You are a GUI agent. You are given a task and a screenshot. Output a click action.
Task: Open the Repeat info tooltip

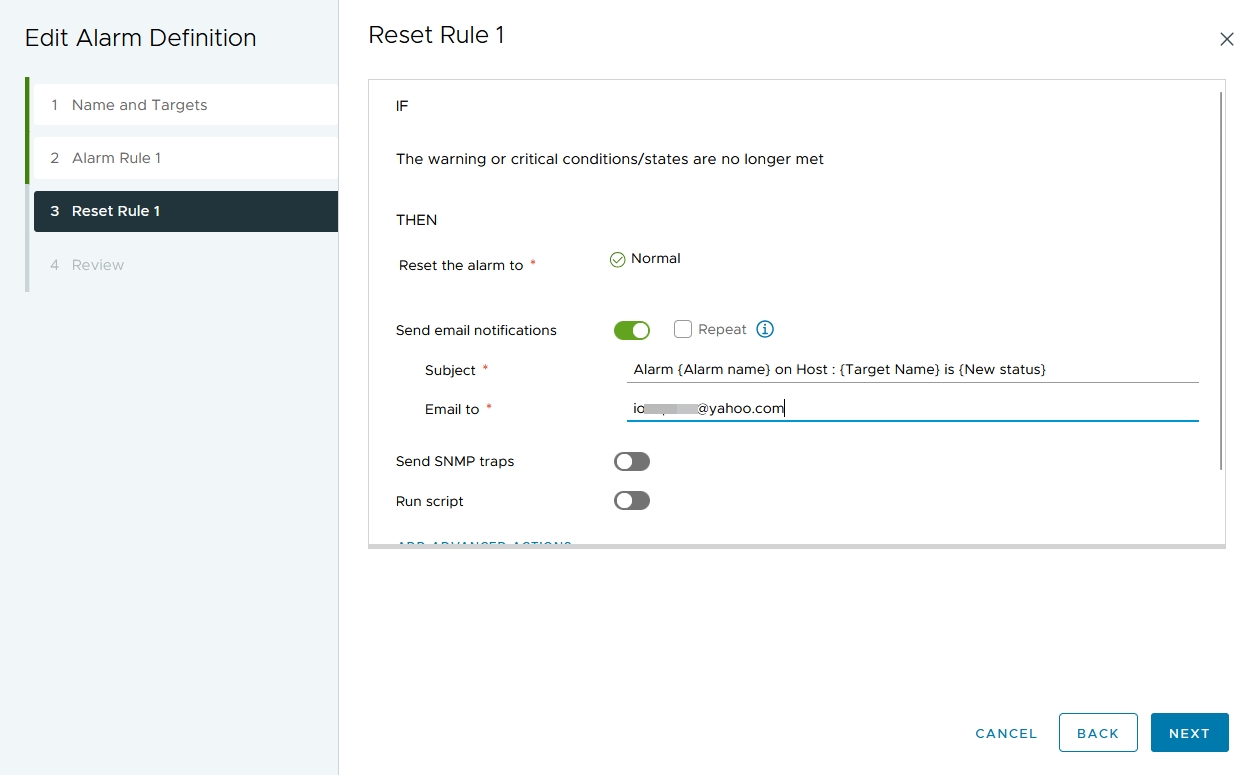(765, 329)
